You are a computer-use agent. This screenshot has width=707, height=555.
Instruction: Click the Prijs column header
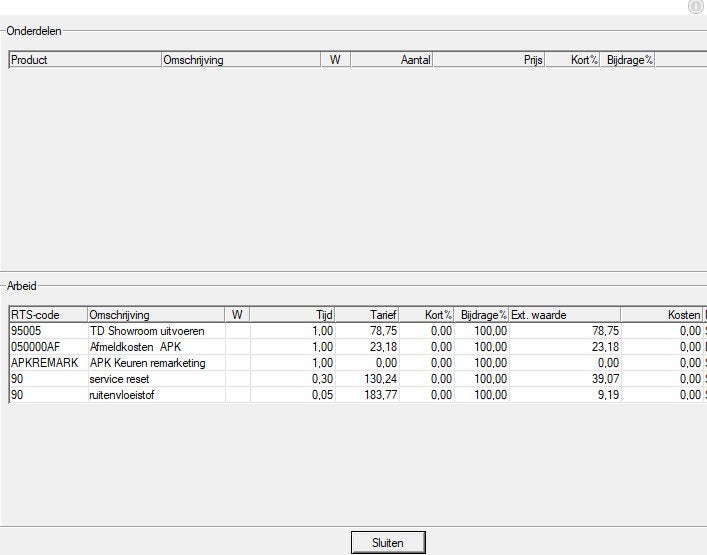489,60
